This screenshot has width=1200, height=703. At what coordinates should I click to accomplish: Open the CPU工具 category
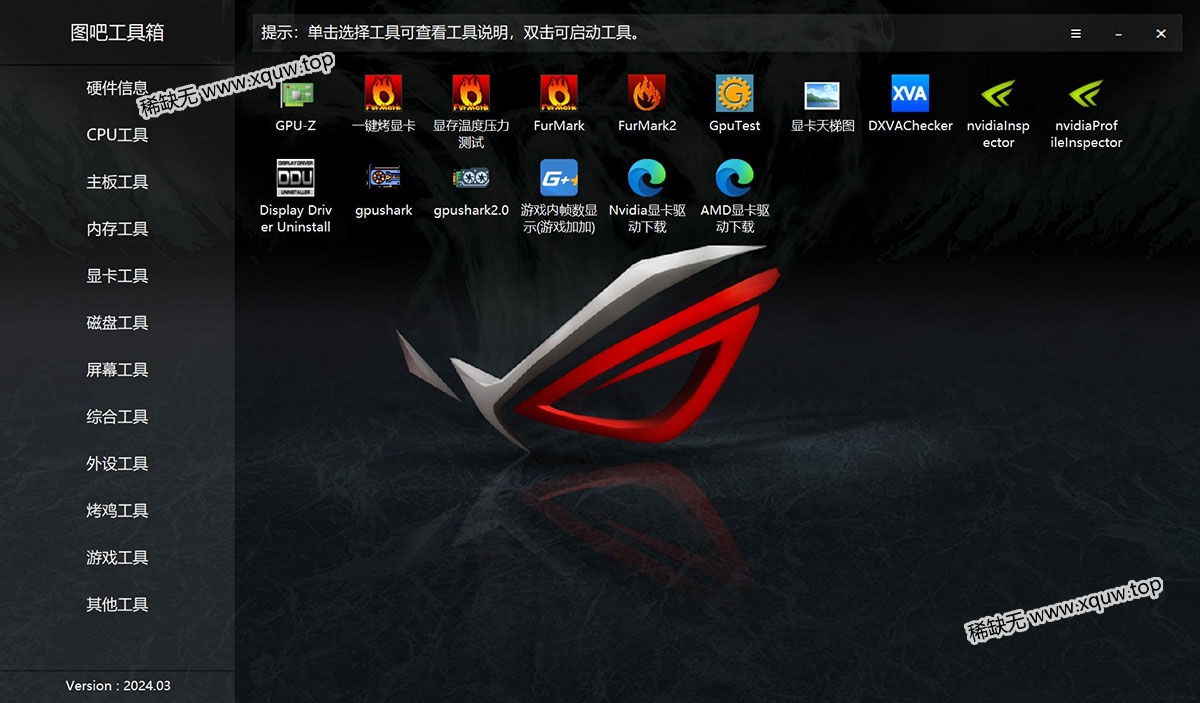(117, 135)
